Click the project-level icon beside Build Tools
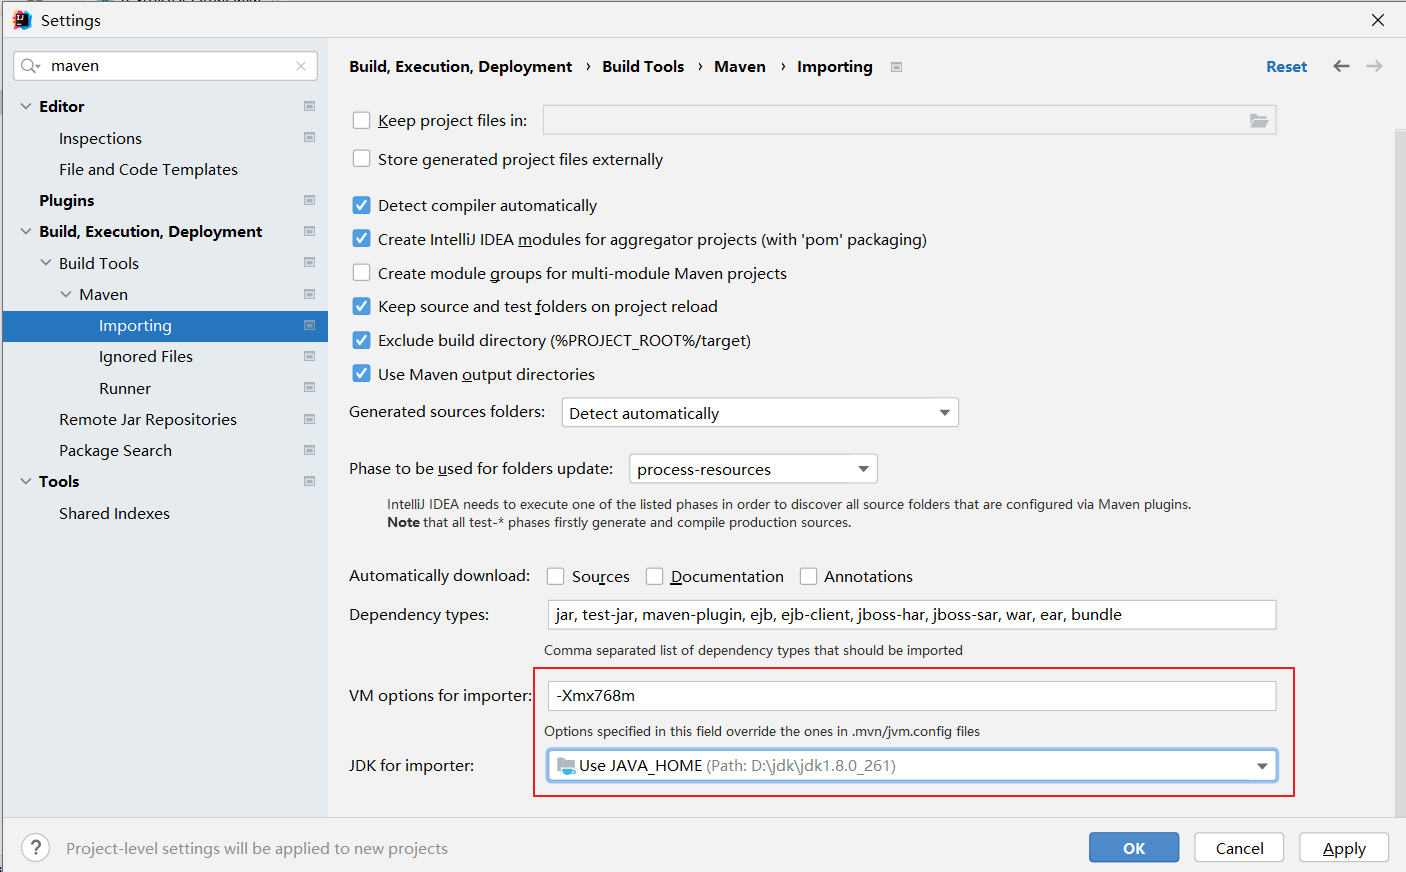Screen dimensions: 1406x872 310,263
